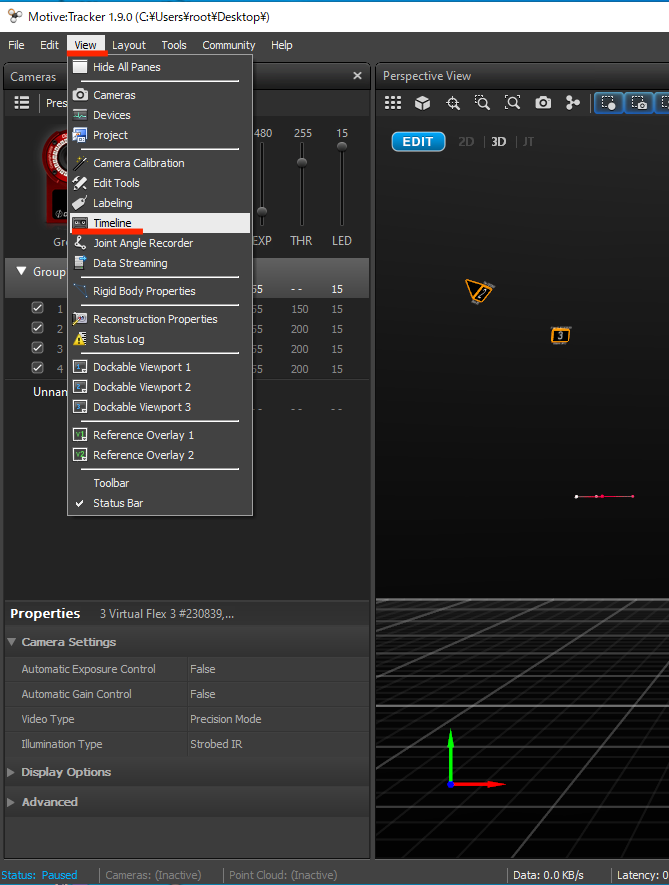Image resolution: width=669 pixels, height=885 pixels.
Task: Click the zoom-to-selection magnifier icon
Action: (482, 103)
